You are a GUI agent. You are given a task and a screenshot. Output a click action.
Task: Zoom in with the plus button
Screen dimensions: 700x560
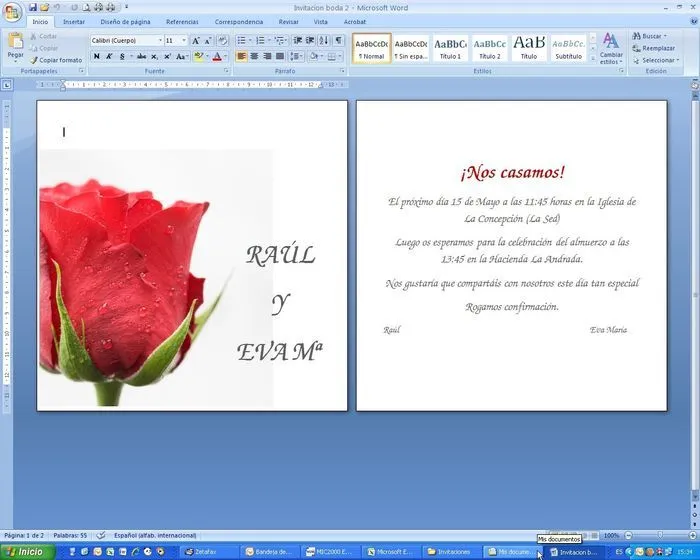click(693, 535)
